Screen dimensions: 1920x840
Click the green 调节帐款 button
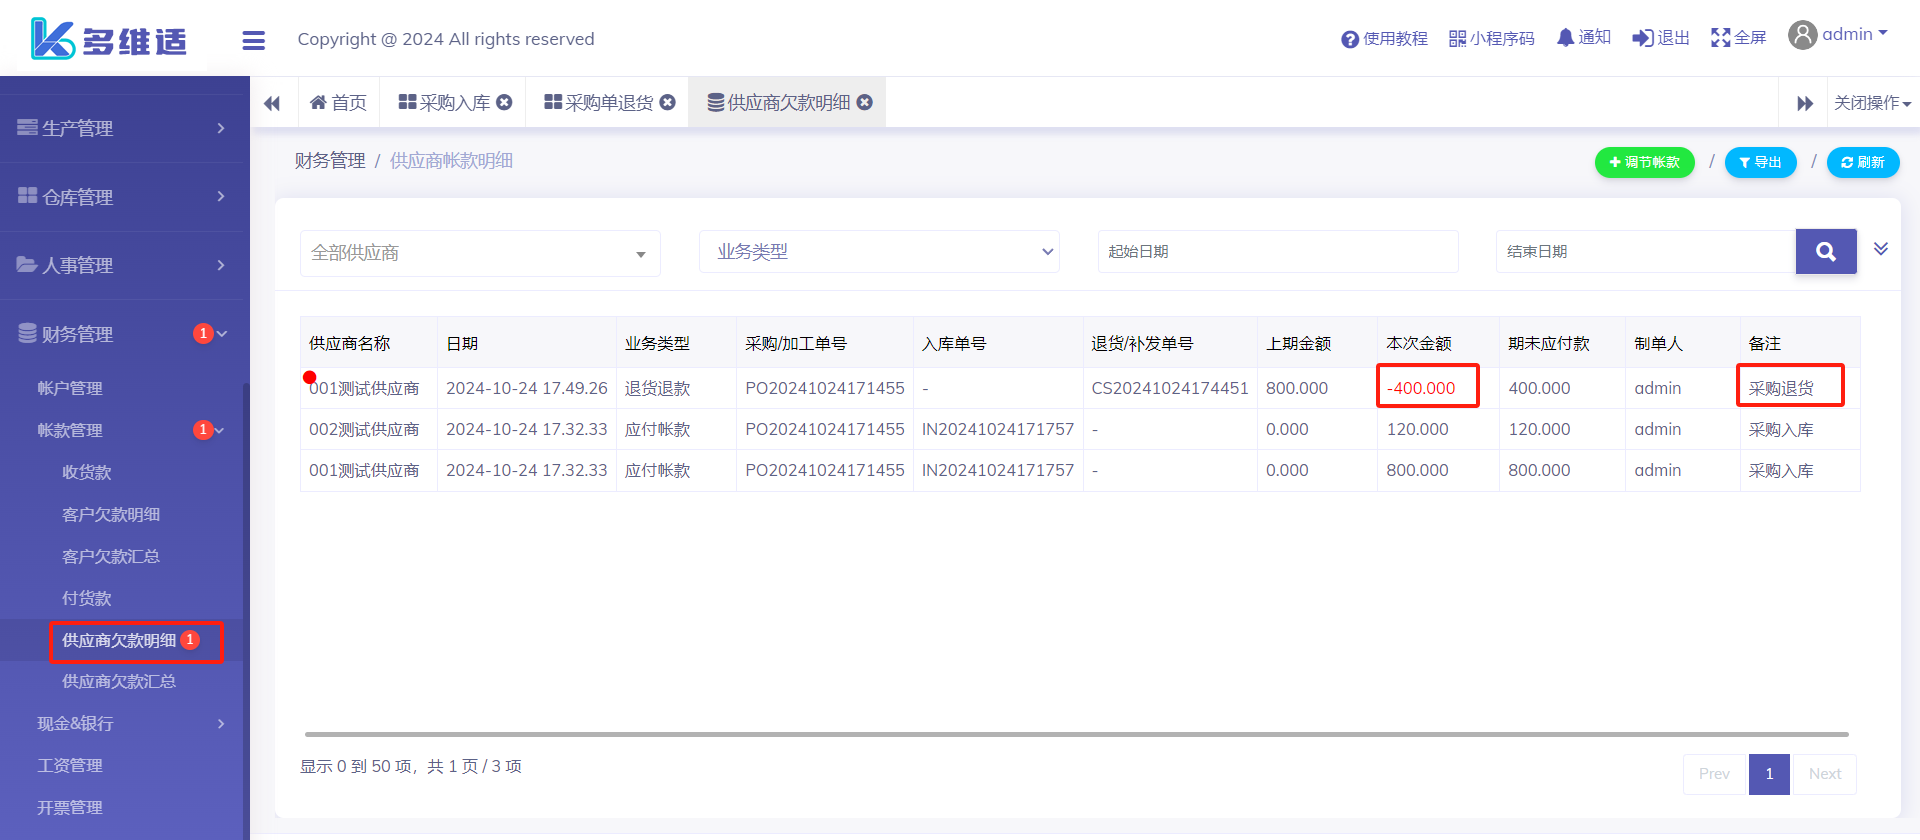(1644, 162)
